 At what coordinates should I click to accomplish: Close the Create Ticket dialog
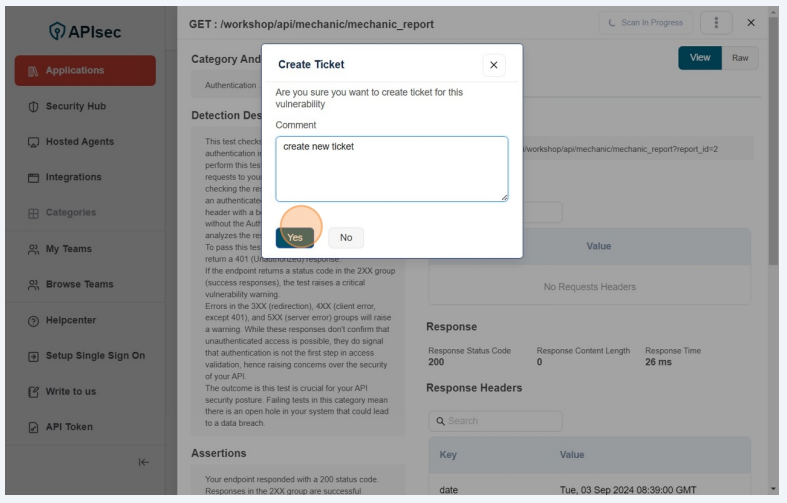tap(494, 65)
